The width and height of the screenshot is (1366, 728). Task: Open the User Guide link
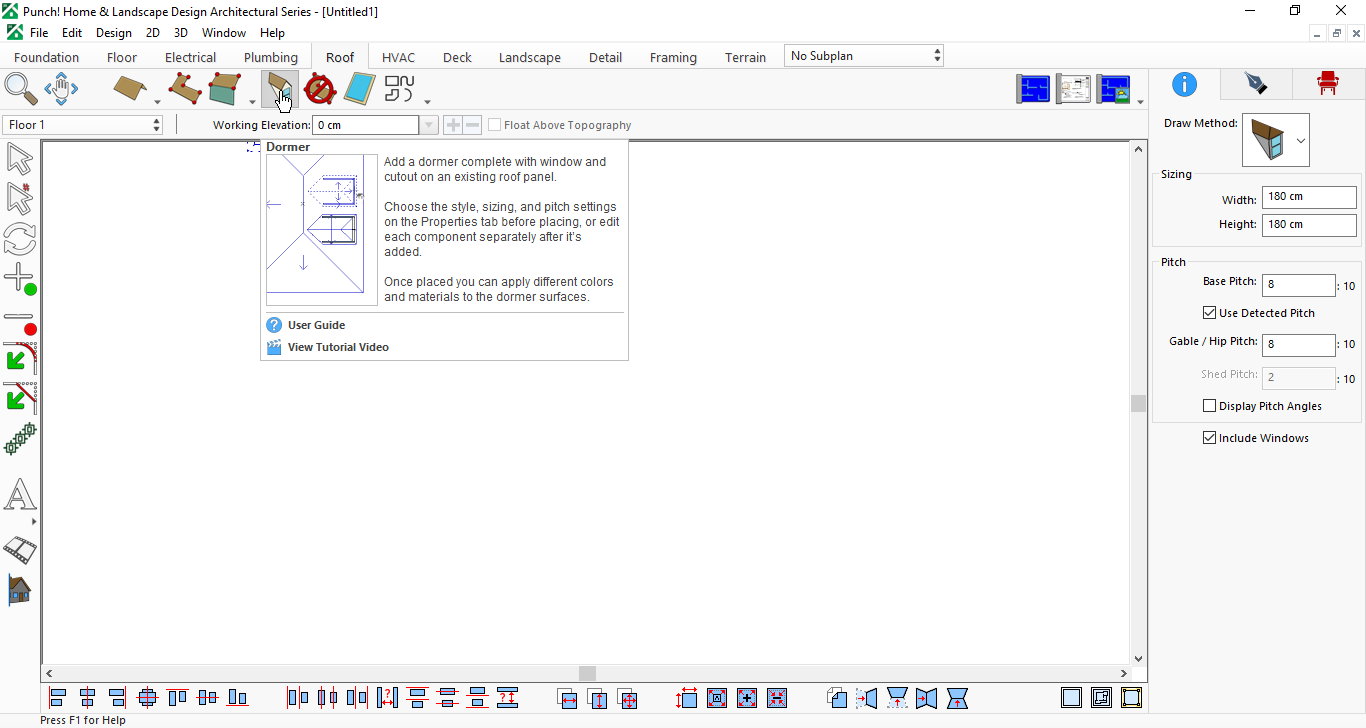coord(316,325)
